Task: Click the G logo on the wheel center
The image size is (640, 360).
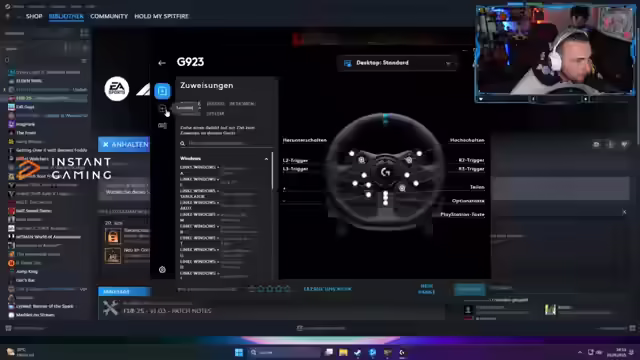Action: coord(385,173)
